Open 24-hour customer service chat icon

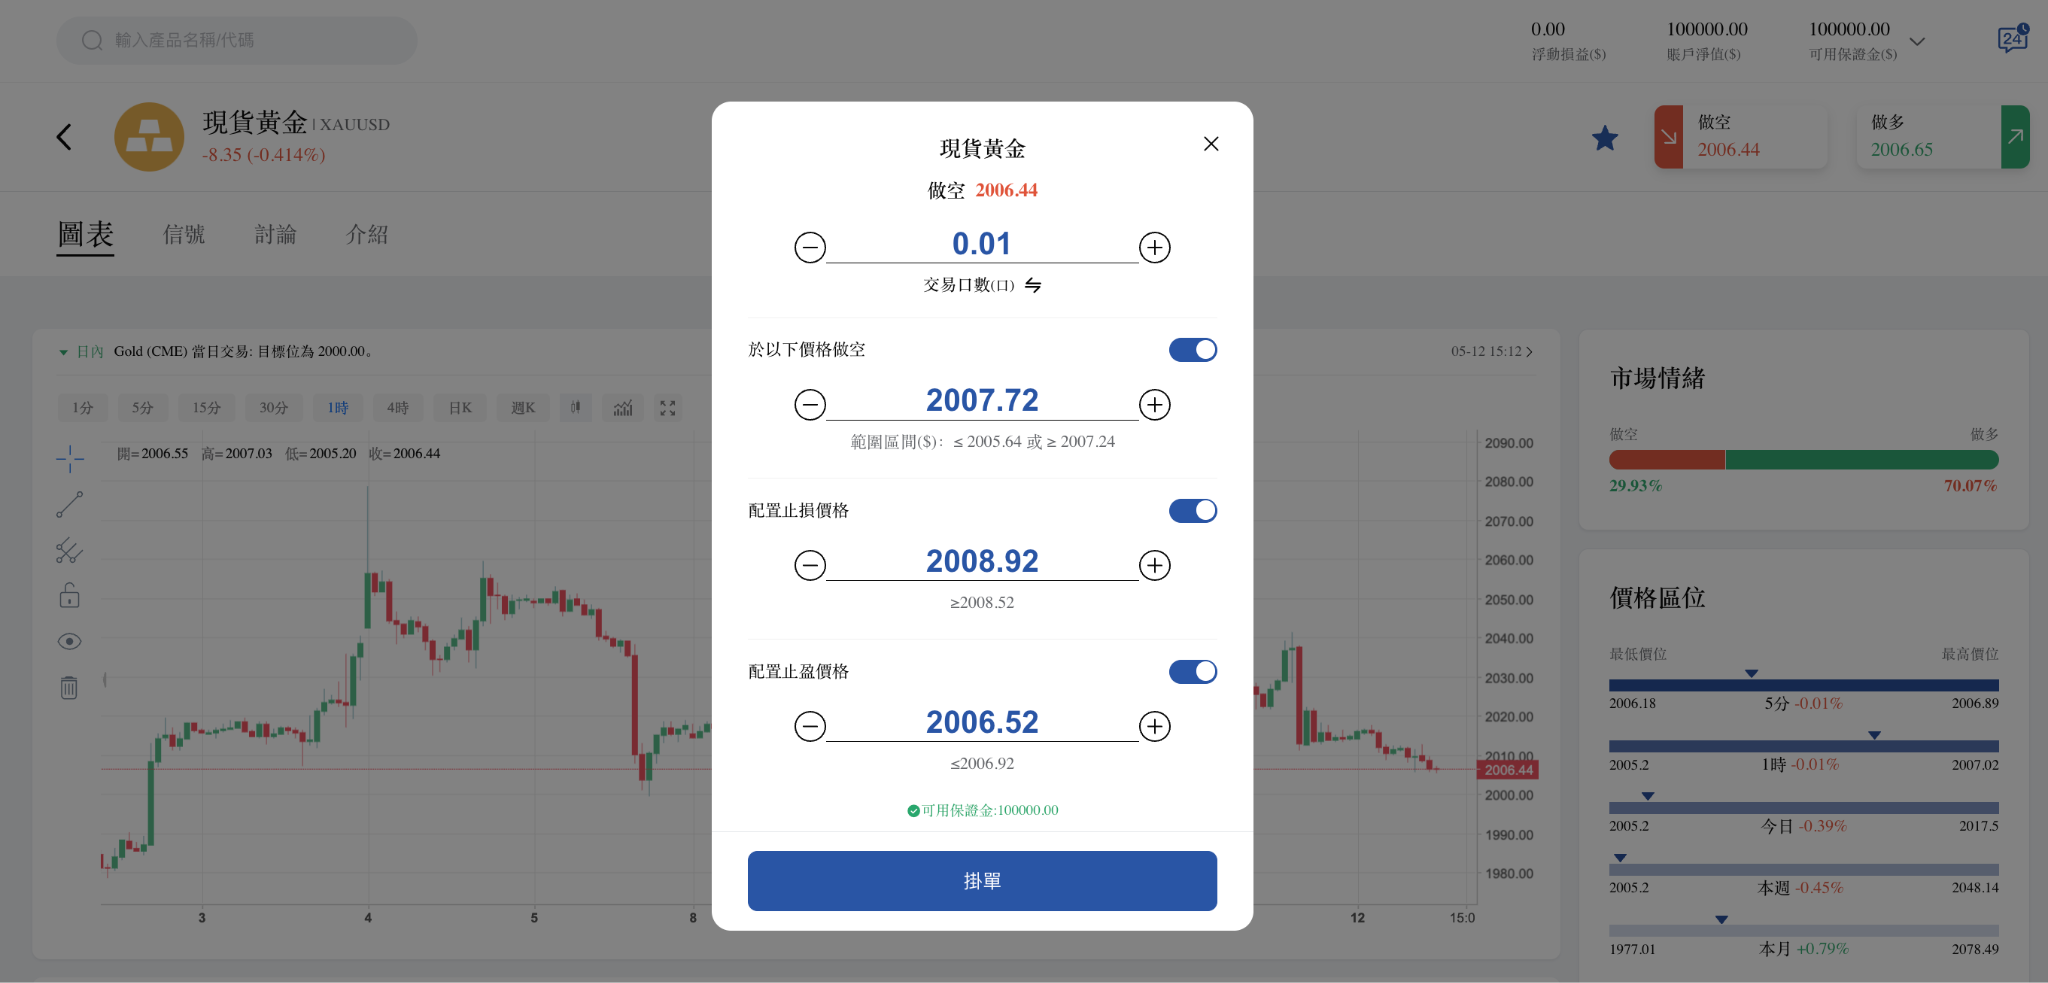tap(2012, 39)
